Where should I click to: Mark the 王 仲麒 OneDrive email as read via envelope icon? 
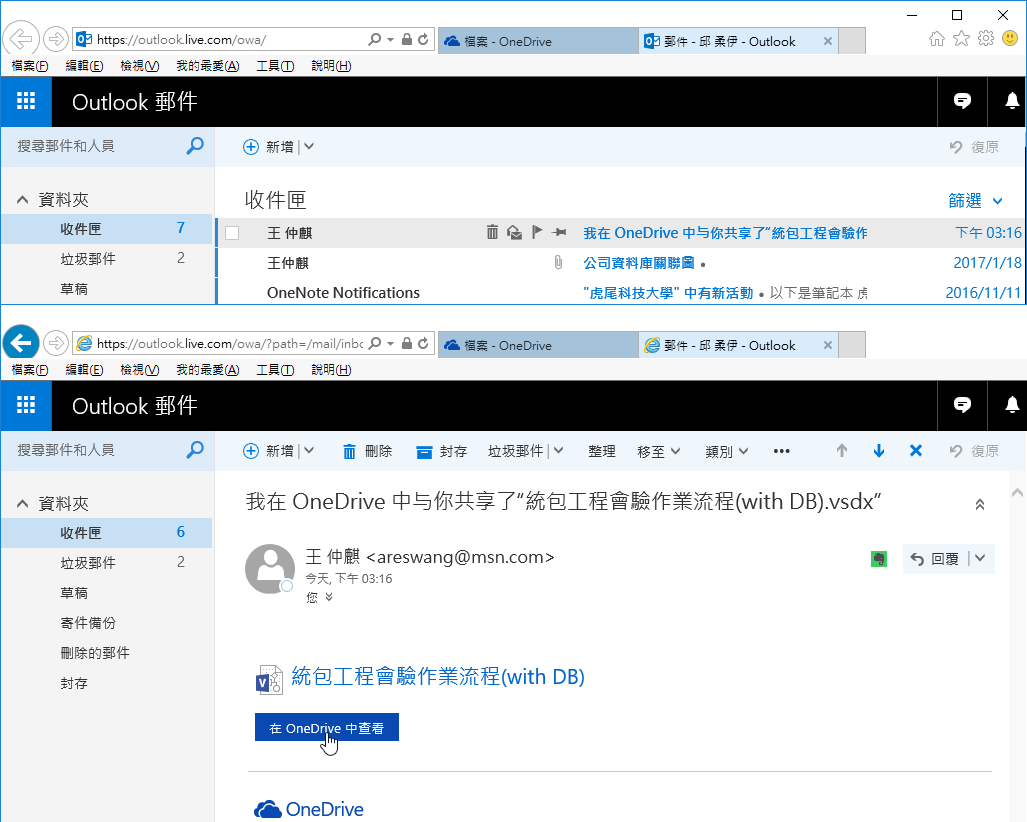[514, 232]
